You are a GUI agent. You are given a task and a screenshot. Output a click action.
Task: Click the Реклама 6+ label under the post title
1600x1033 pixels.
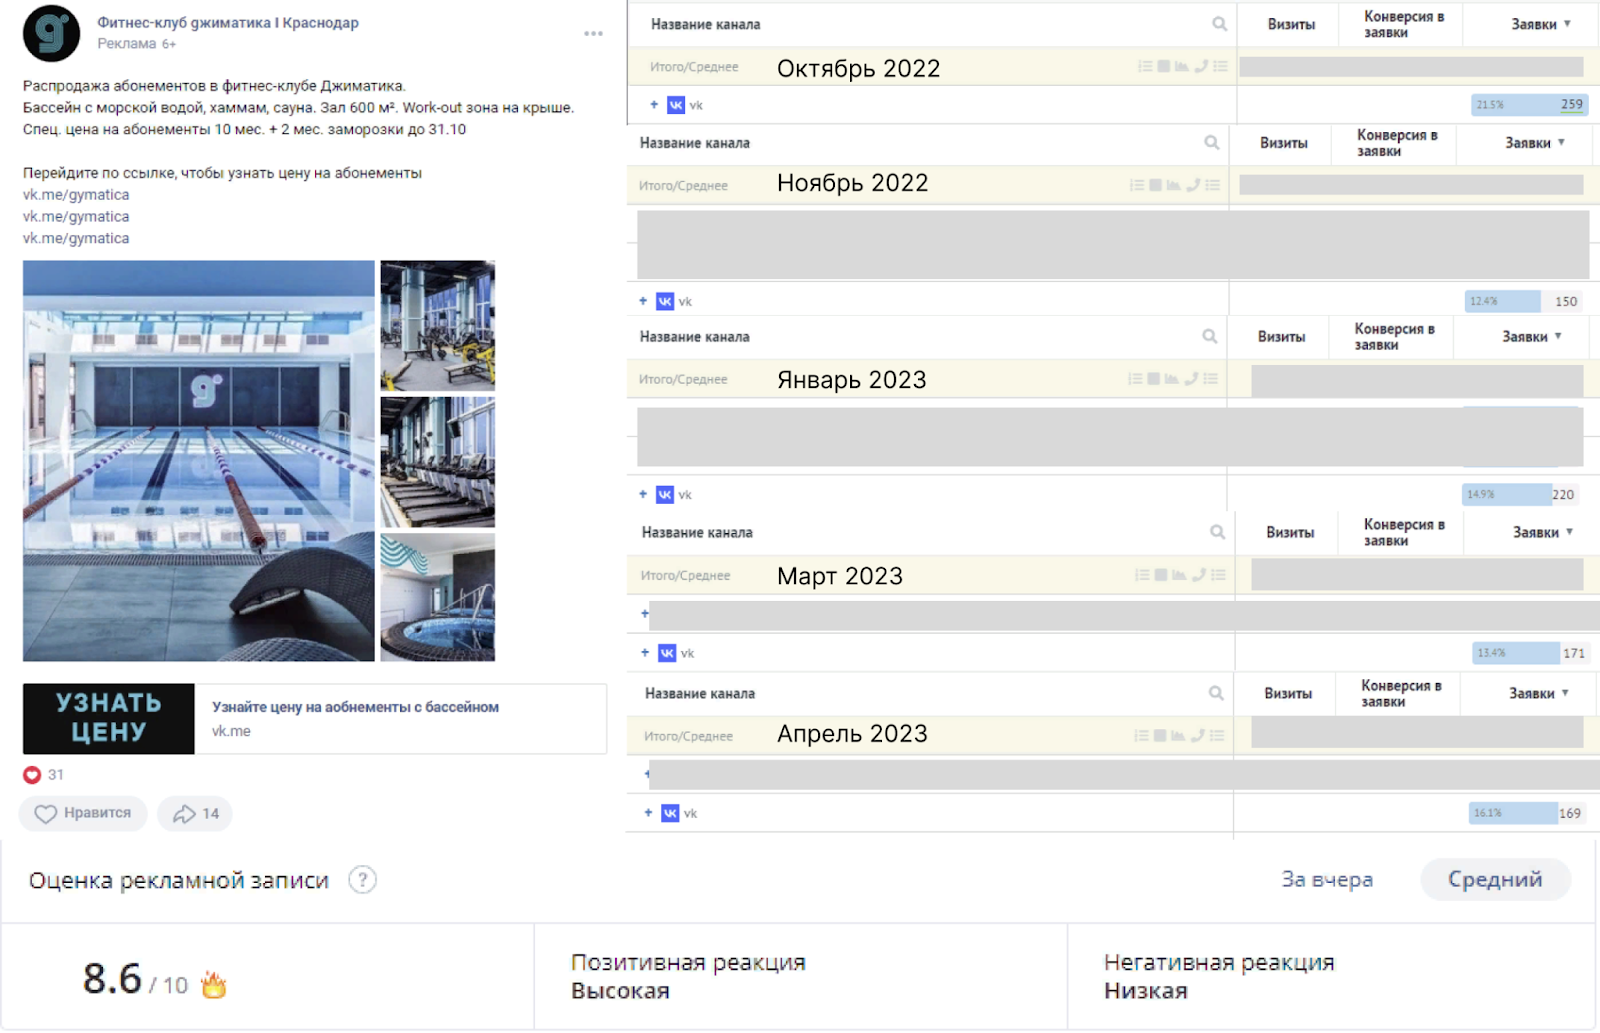[x=136, y=43]
